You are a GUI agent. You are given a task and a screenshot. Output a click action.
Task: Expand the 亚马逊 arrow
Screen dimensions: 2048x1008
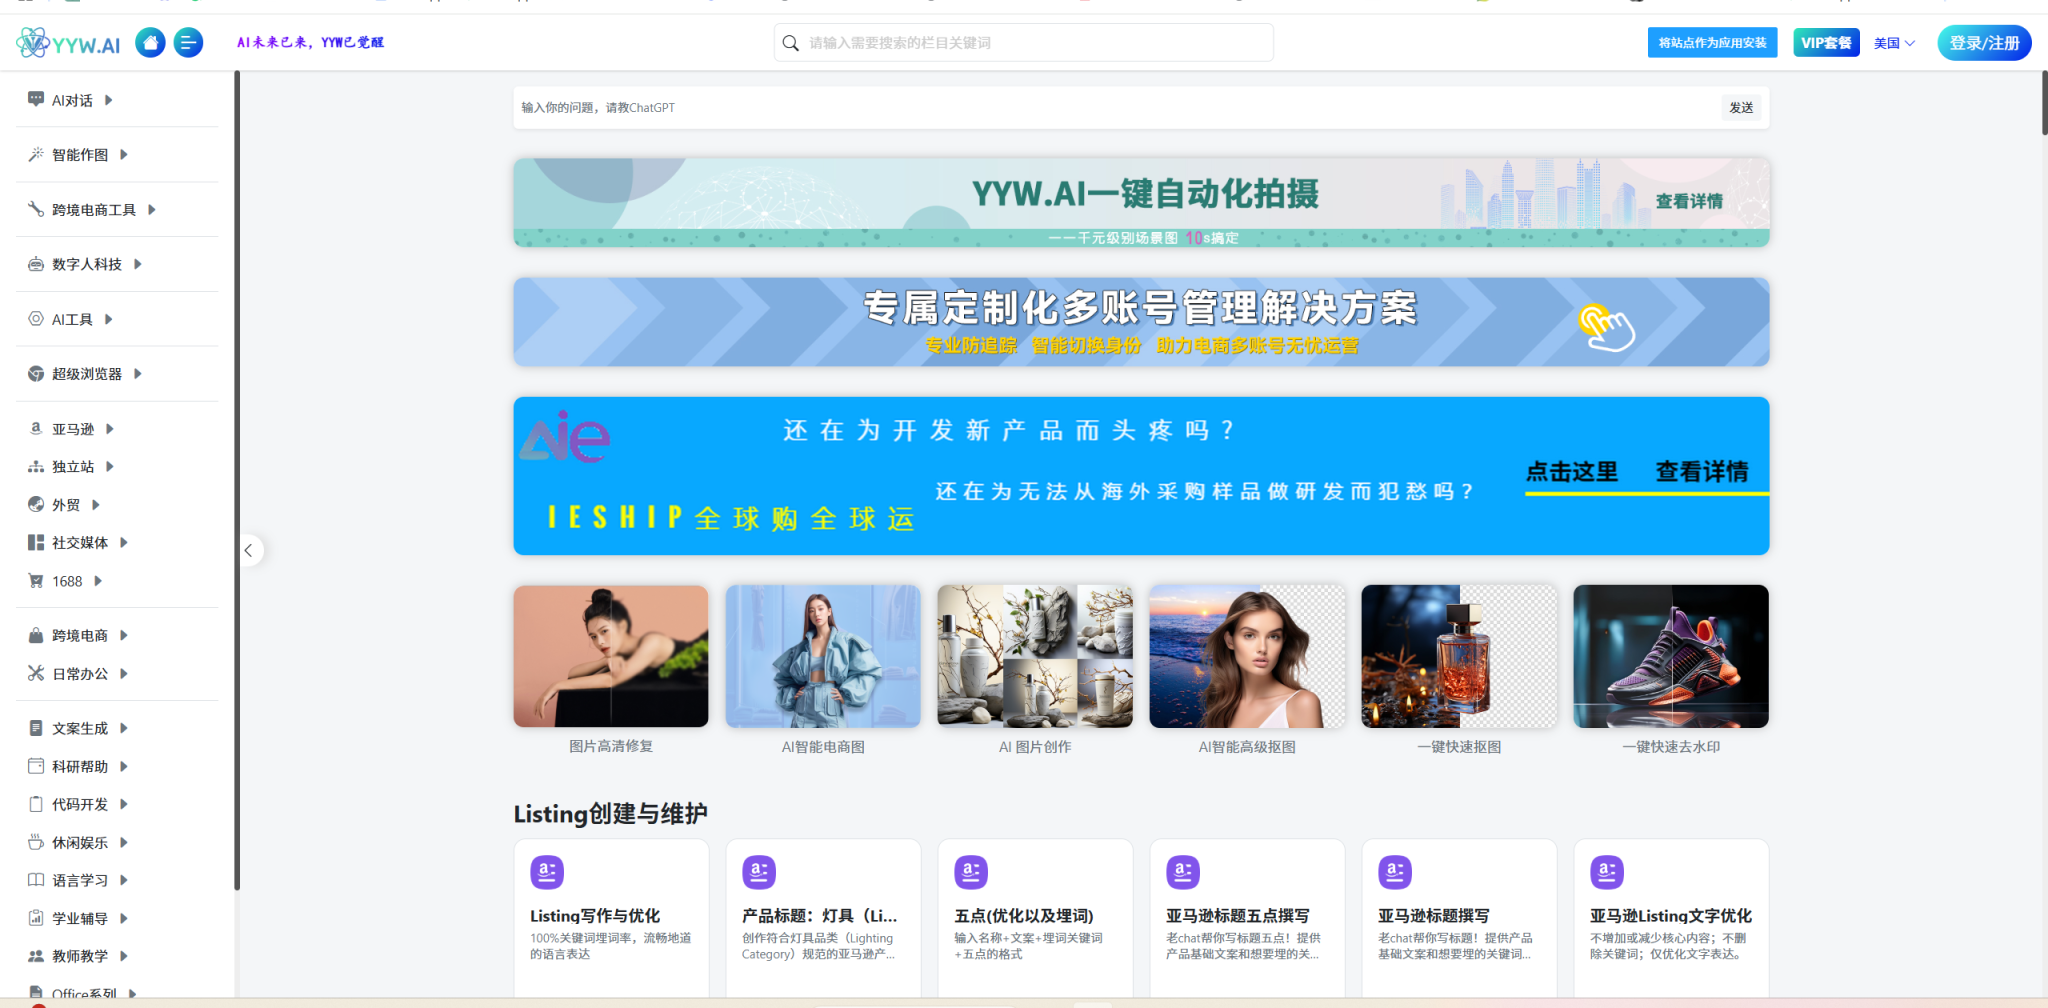click(x=110, y=428)
